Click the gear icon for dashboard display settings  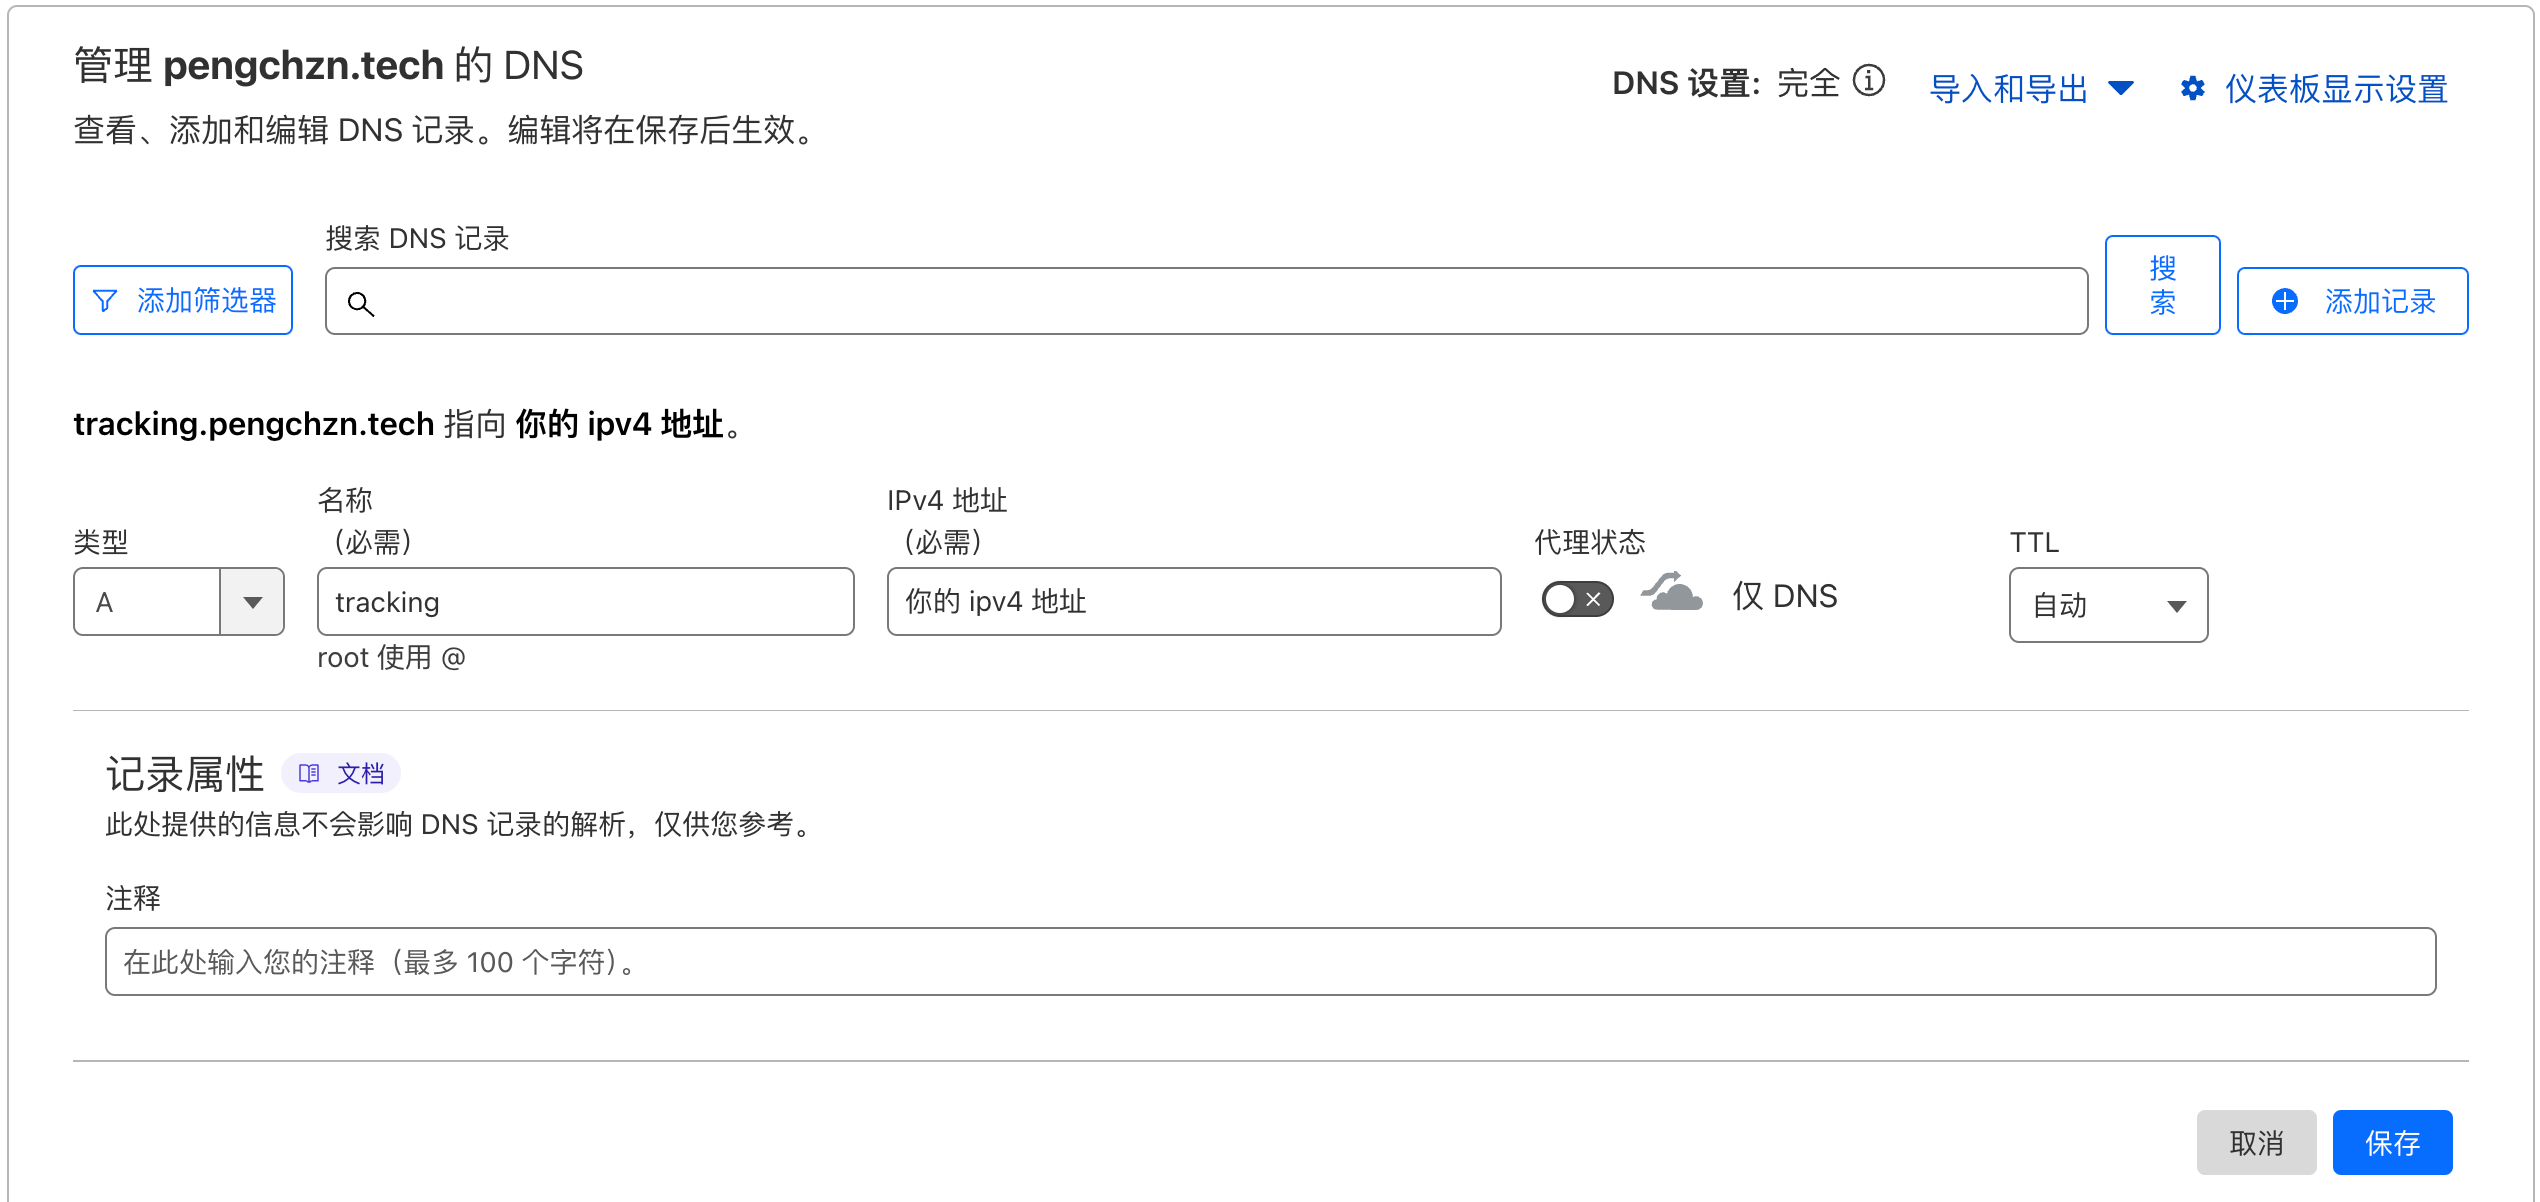click(x=2192, y=89)
